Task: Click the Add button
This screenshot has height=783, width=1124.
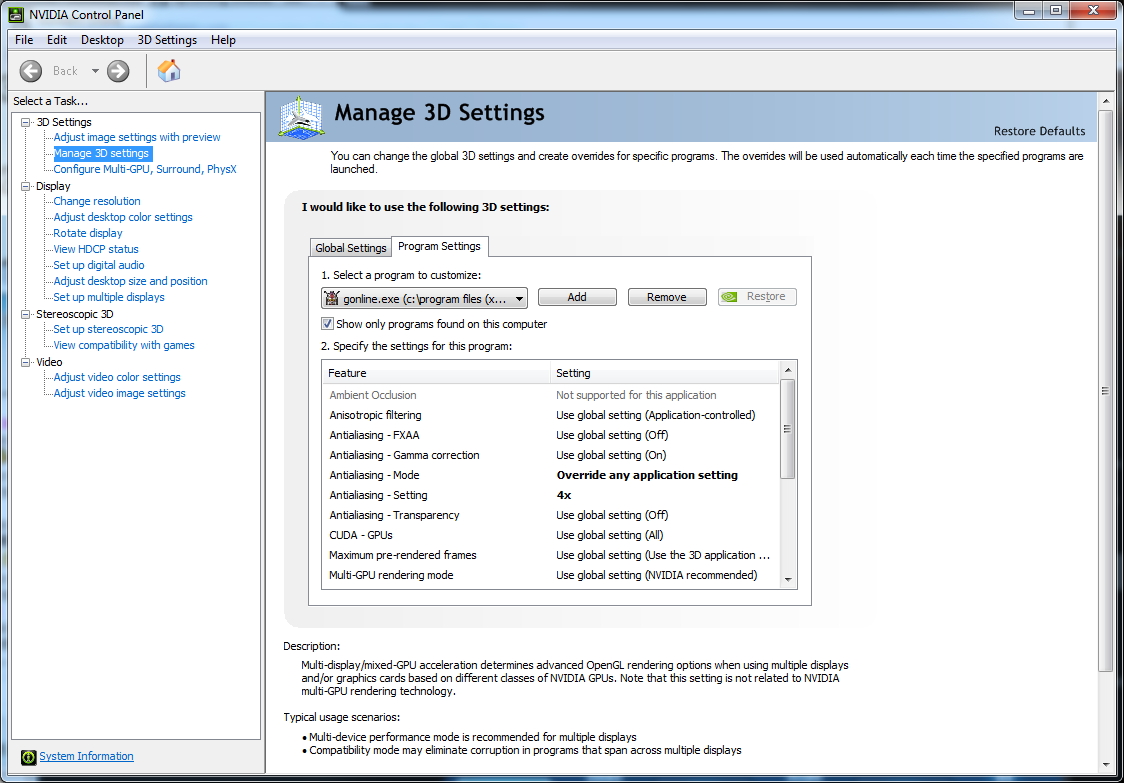Action: tap(577, 297)
